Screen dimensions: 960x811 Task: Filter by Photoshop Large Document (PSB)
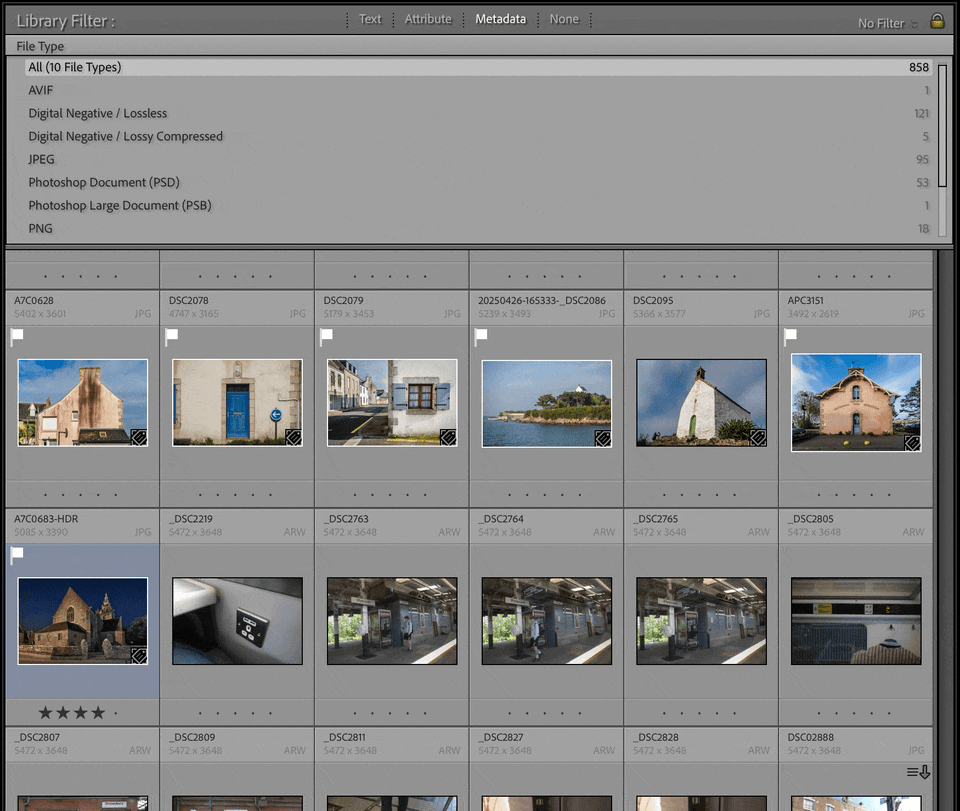[478, 206]
